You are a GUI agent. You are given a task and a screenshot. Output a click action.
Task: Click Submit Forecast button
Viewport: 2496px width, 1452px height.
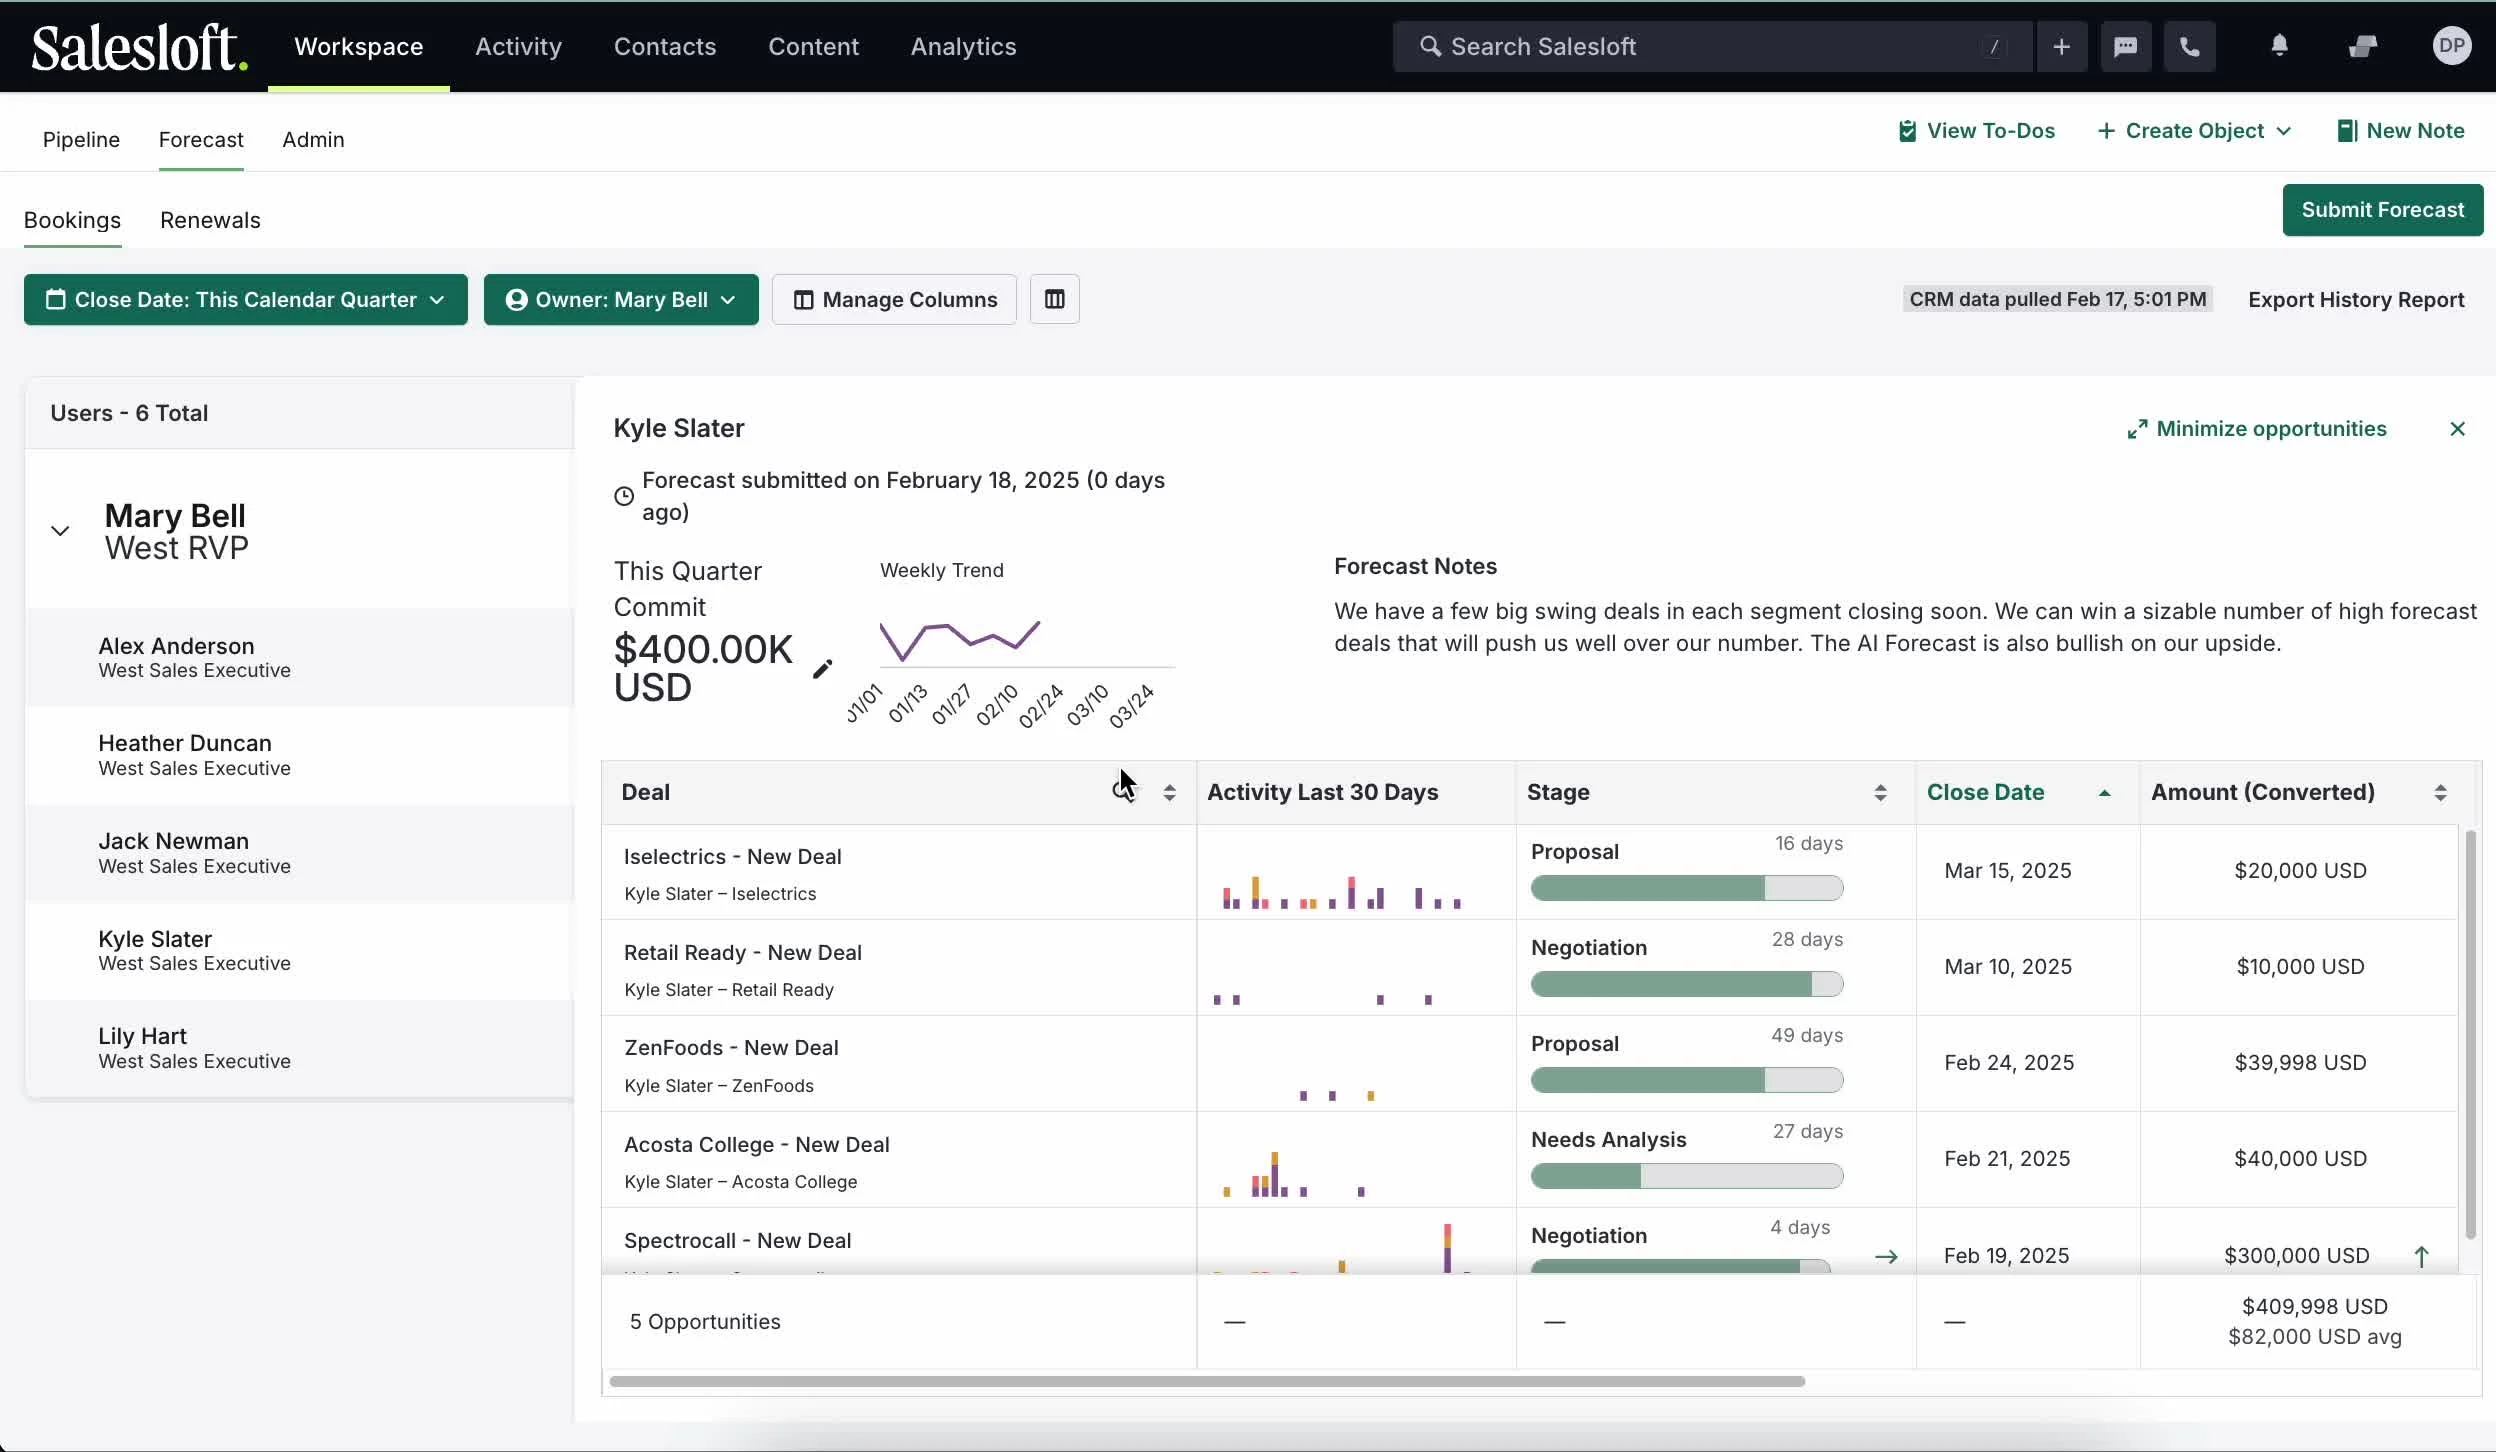point(2383,210)
